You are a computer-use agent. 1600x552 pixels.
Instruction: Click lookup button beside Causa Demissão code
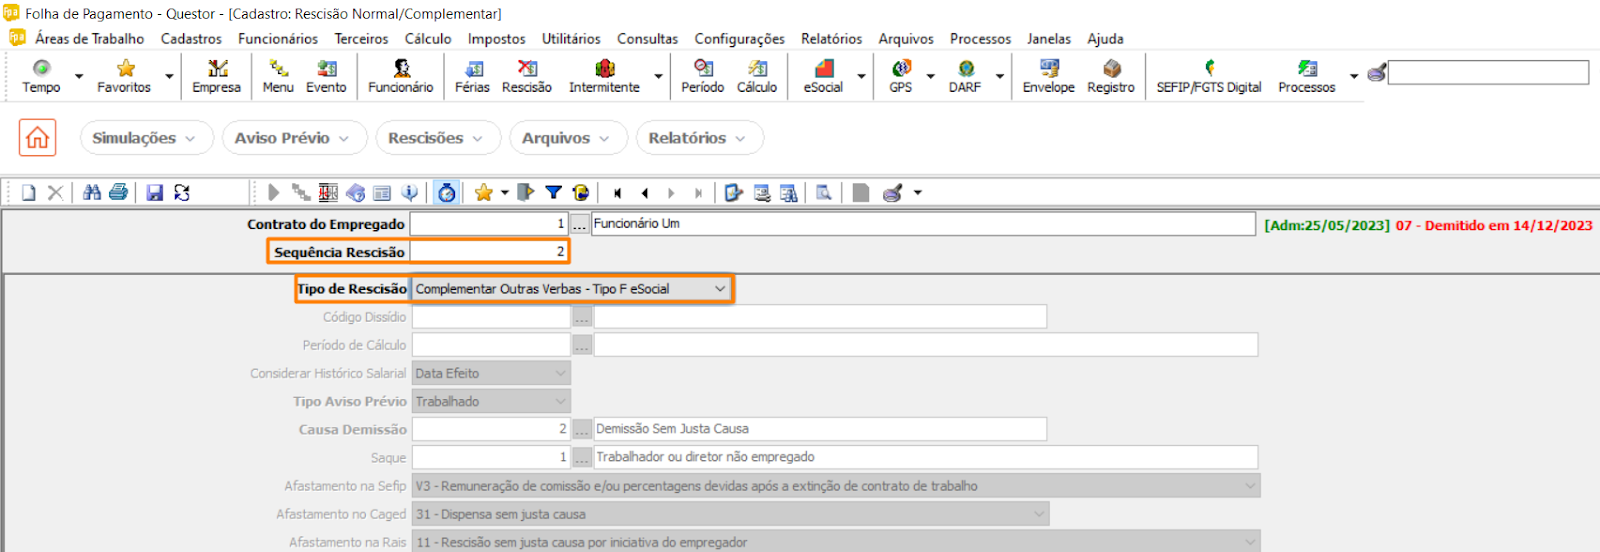coord(582,429)
